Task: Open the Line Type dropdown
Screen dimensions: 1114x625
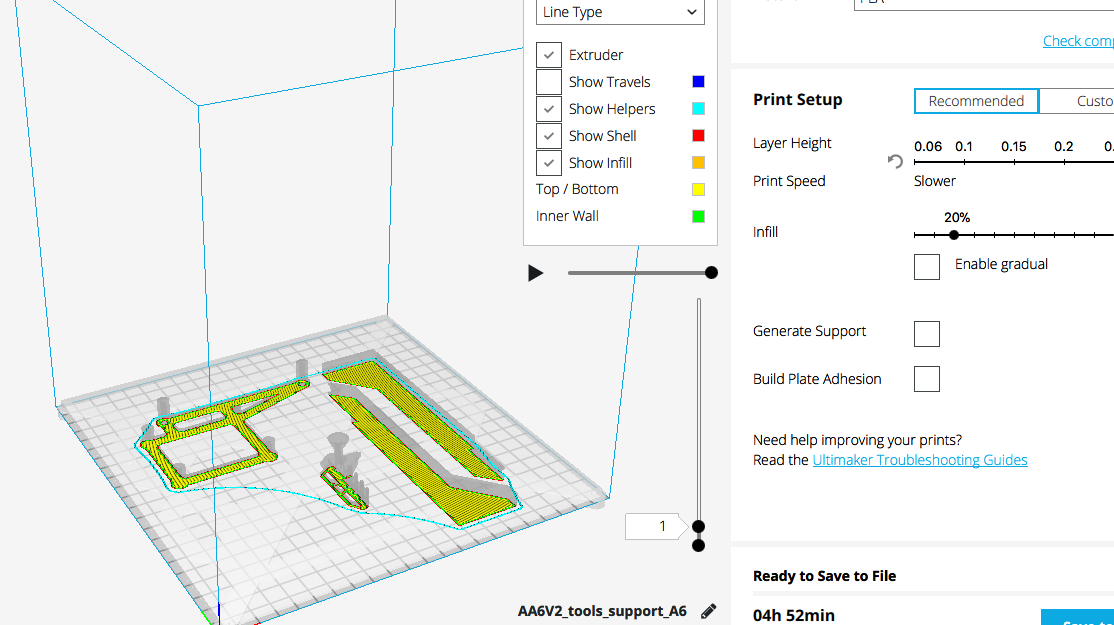Action: 620,12
